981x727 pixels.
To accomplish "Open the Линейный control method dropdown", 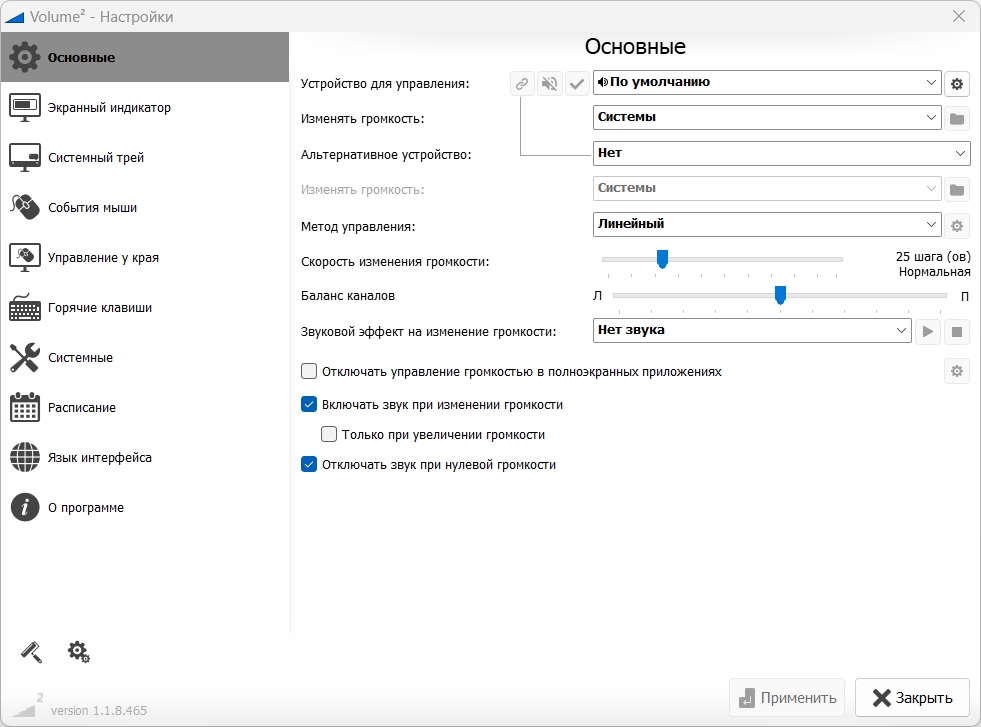I will pos(767,224).
